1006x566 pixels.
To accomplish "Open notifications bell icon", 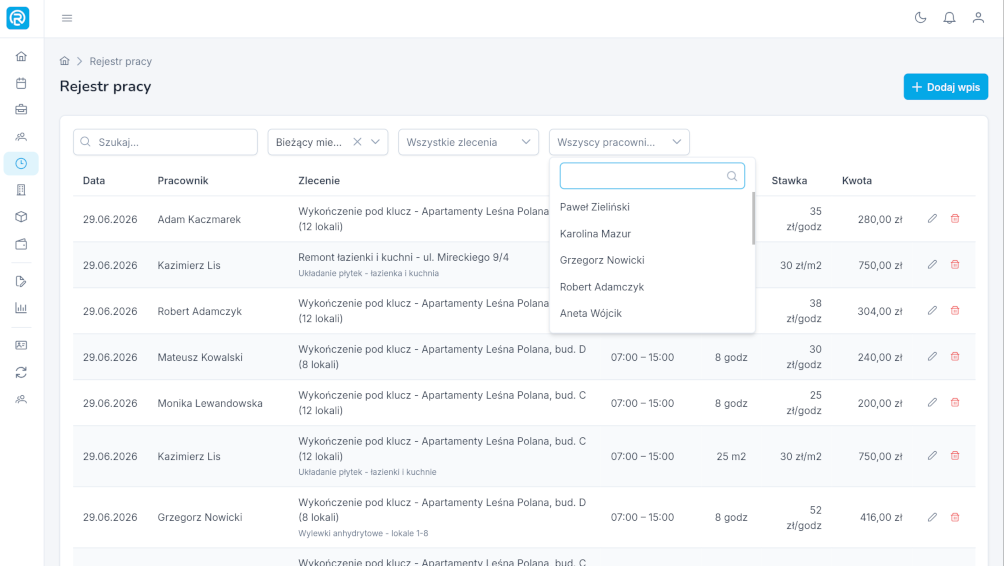I will coord(949,18).
